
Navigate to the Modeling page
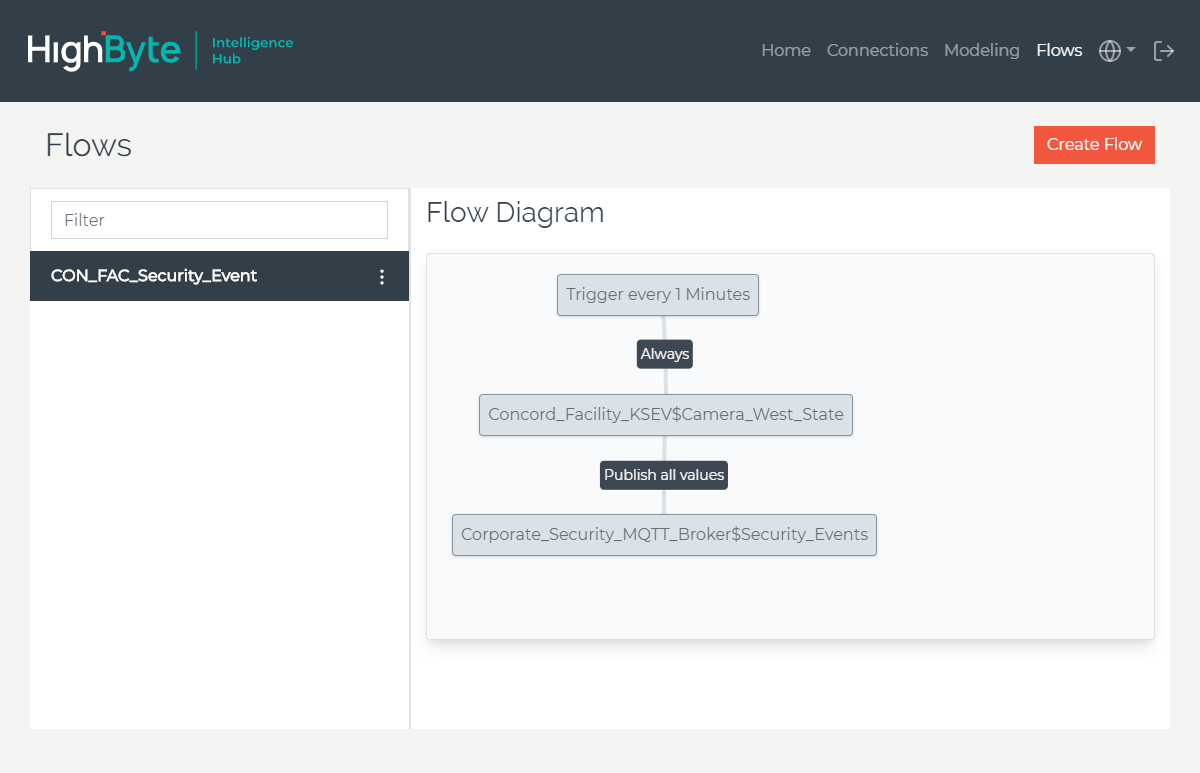click(981, 50)
